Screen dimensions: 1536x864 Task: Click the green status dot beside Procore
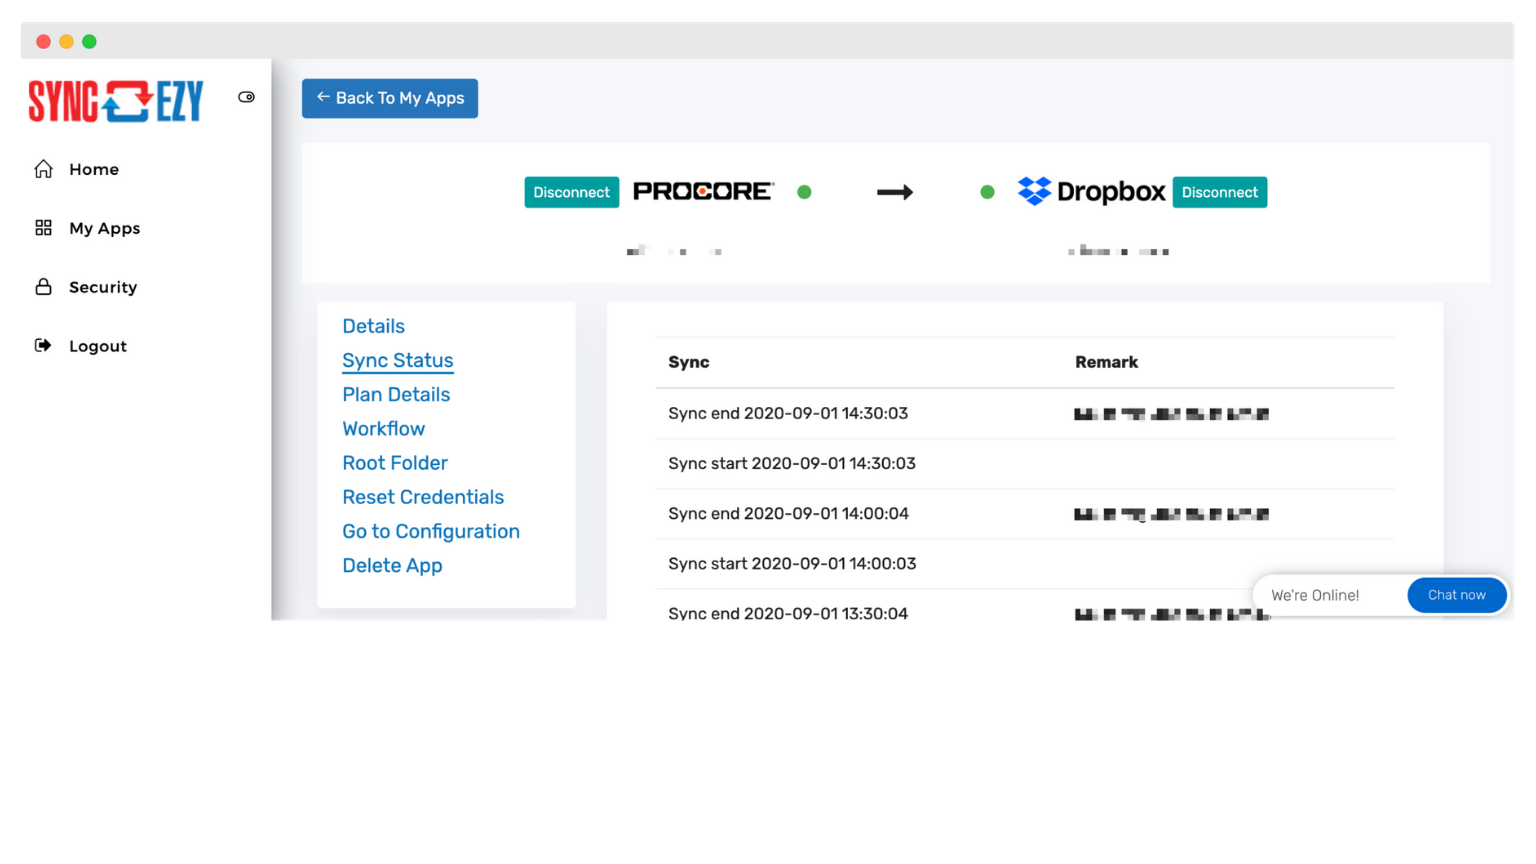click(x=804, y=191)
